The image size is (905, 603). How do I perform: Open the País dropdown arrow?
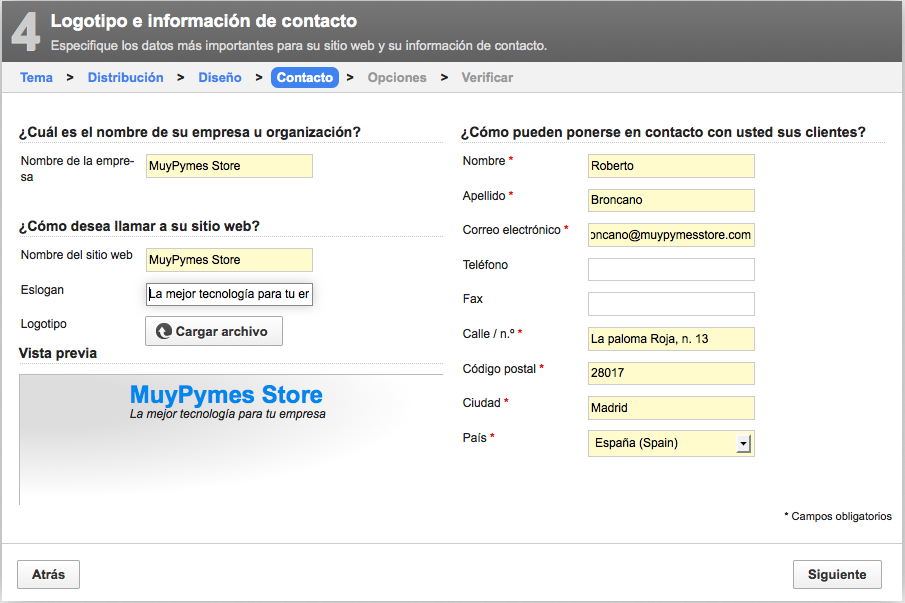[743, 443]
